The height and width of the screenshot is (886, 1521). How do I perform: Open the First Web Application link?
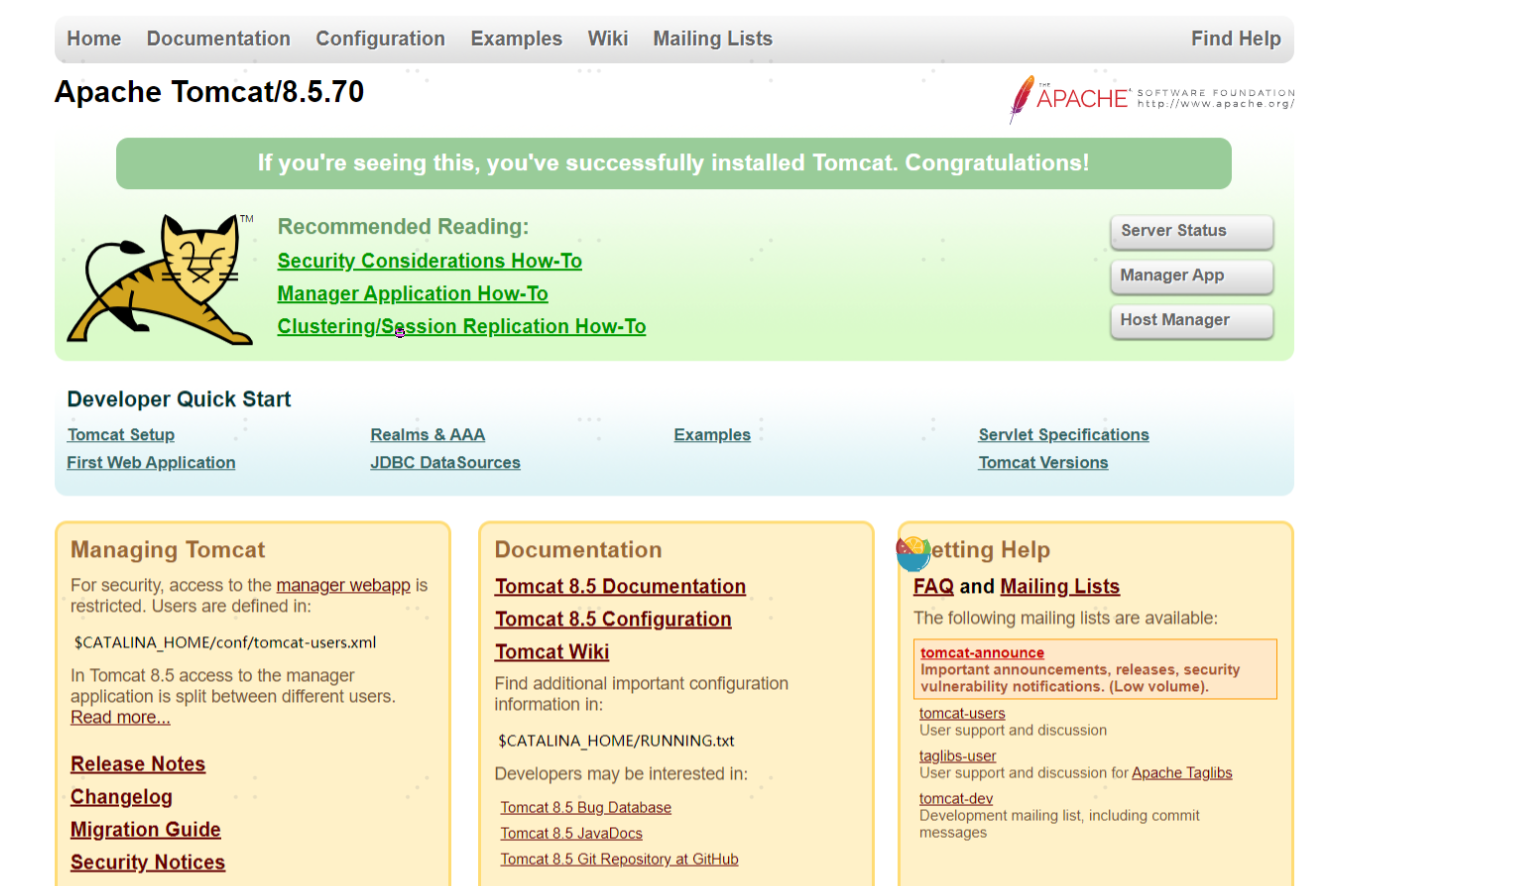(151, 463)
